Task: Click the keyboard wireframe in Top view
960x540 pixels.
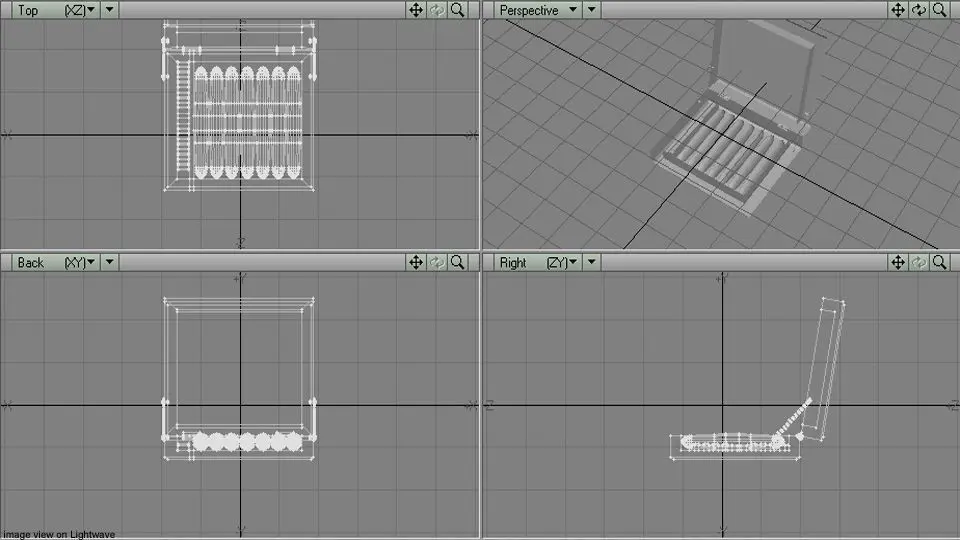Action: (247, 122)
